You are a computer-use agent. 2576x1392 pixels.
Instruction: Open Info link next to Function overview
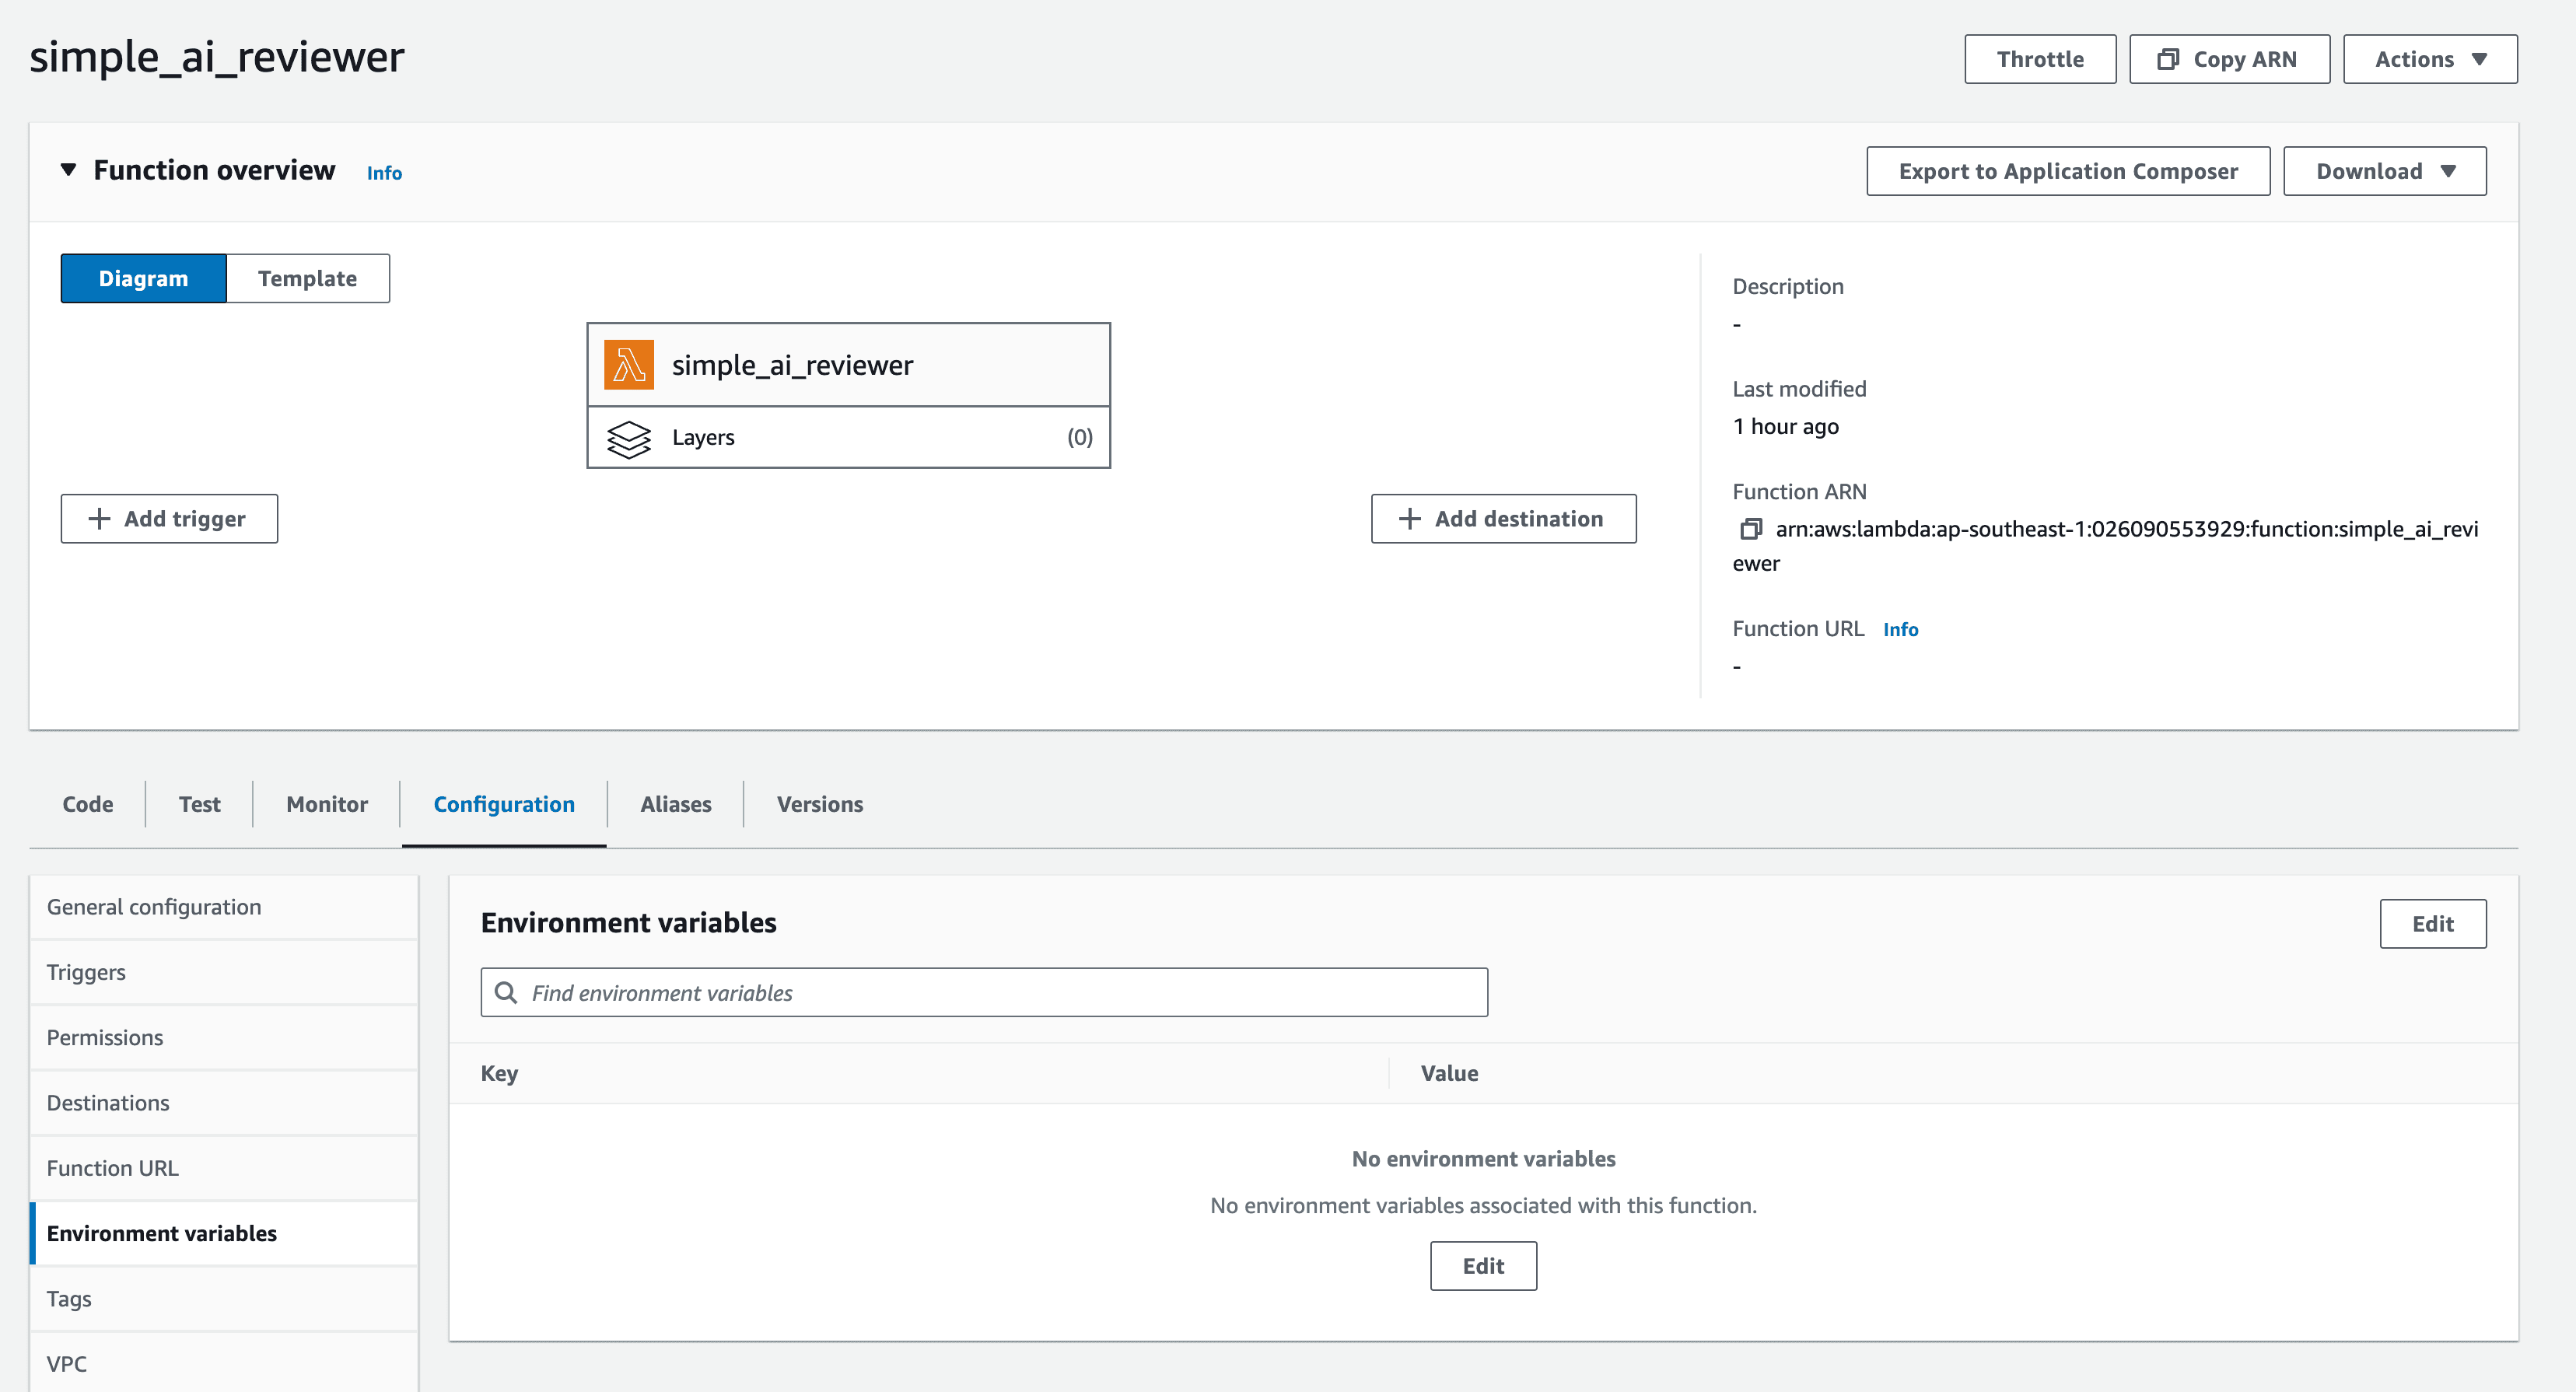click(384, 173)
